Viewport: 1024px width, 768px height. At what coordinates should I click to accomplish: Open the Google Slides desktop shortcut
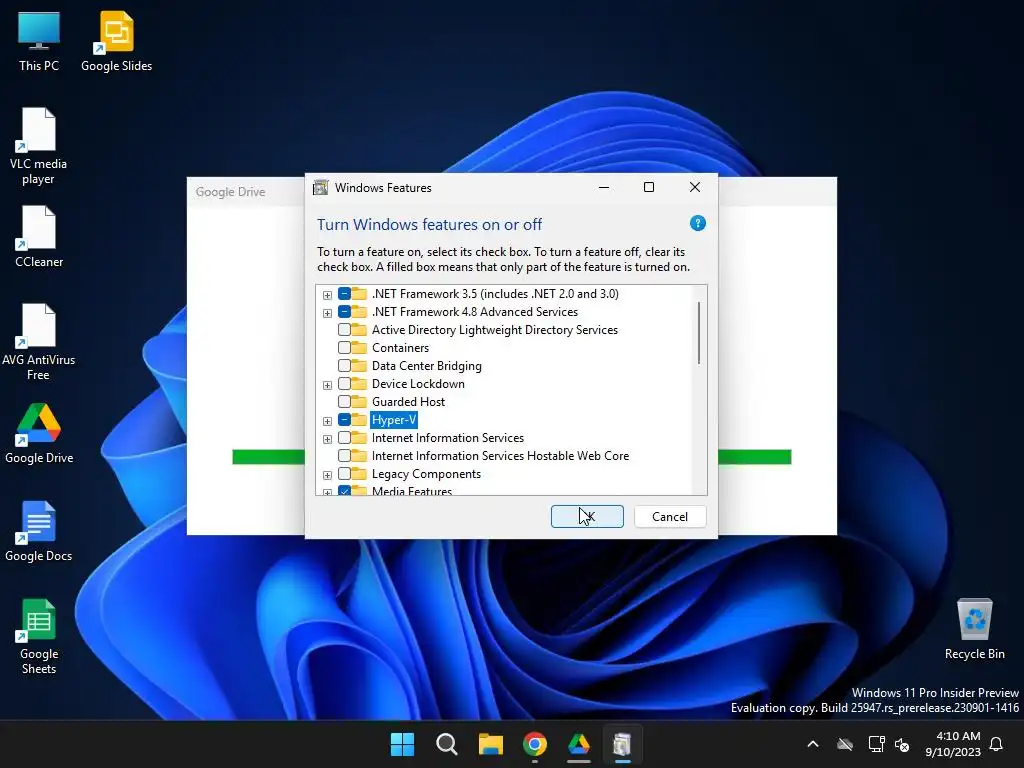[x=116, y=42]
